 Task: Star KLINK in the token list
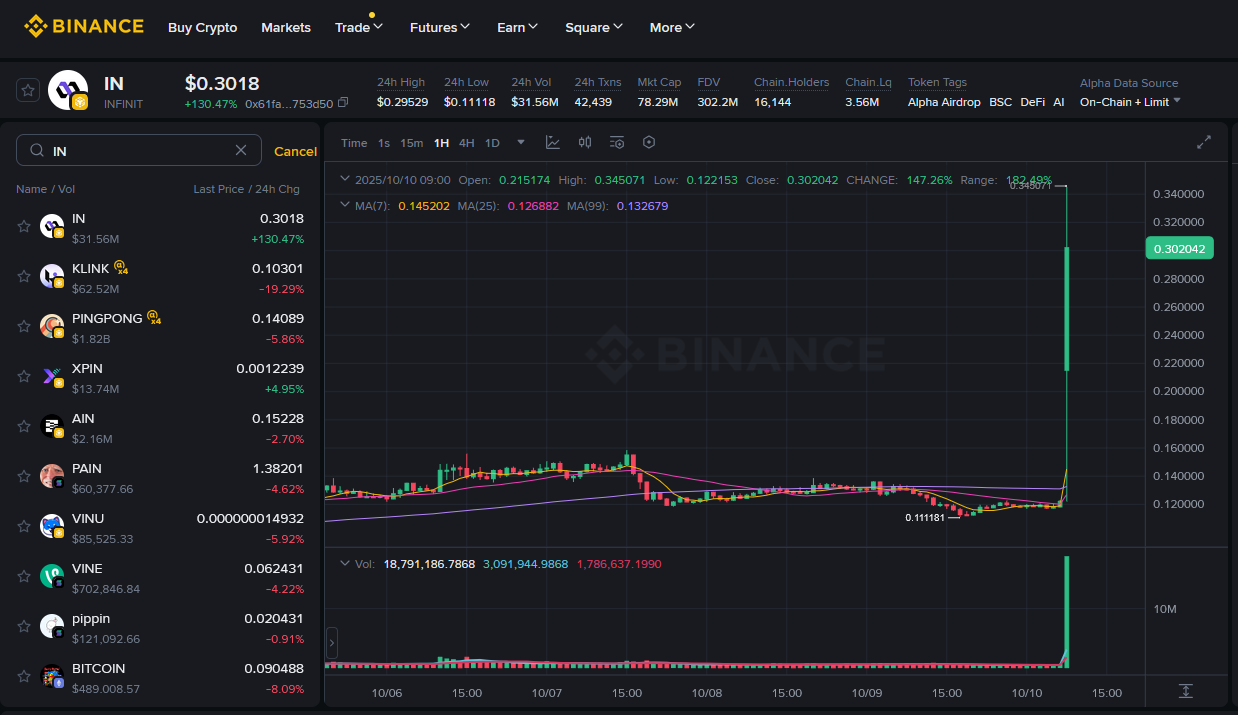[24, 276]
